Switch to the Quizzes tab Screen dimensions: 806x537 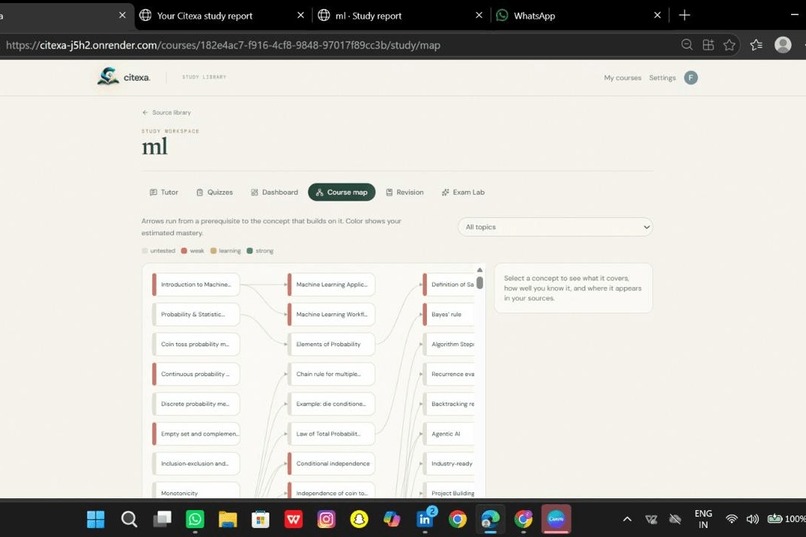point(215,192)
